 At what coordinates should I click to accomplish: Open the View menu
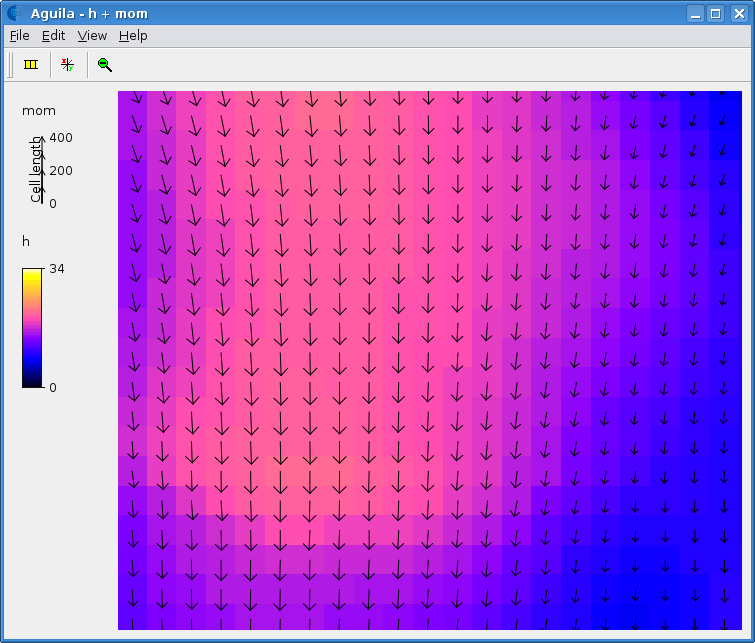[x=92, y=36]
